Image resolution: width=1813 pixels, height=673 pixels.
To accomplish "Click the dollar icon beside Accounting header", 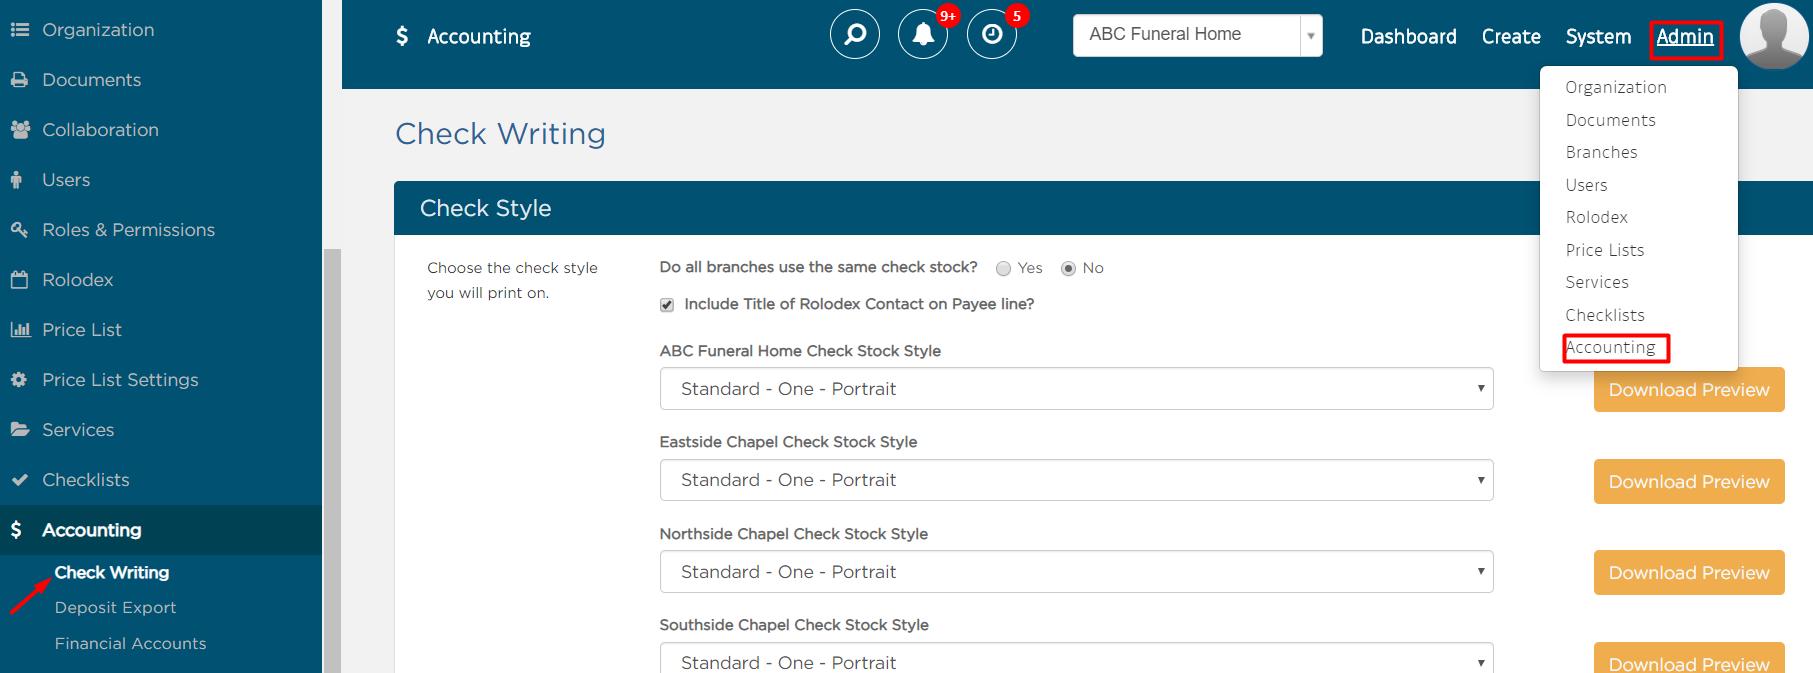I will [402, 37].
